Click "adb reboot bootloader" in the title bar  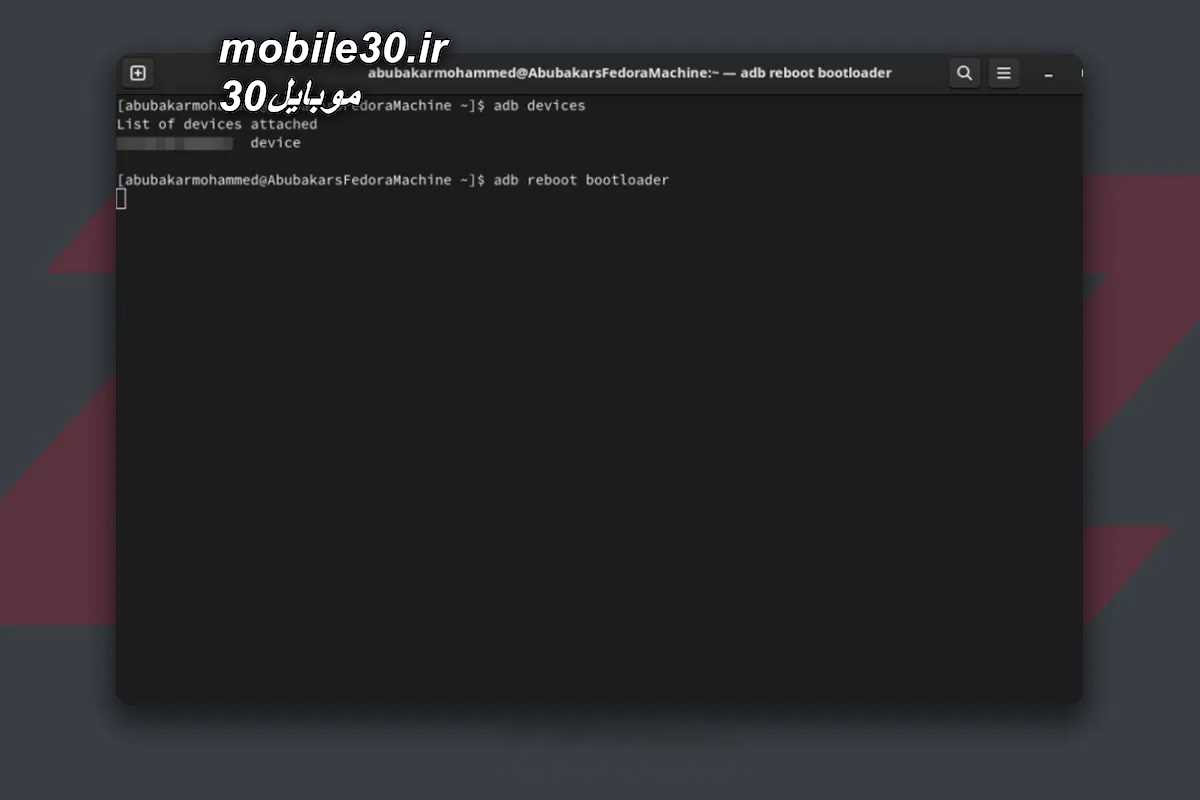(815, 73)
